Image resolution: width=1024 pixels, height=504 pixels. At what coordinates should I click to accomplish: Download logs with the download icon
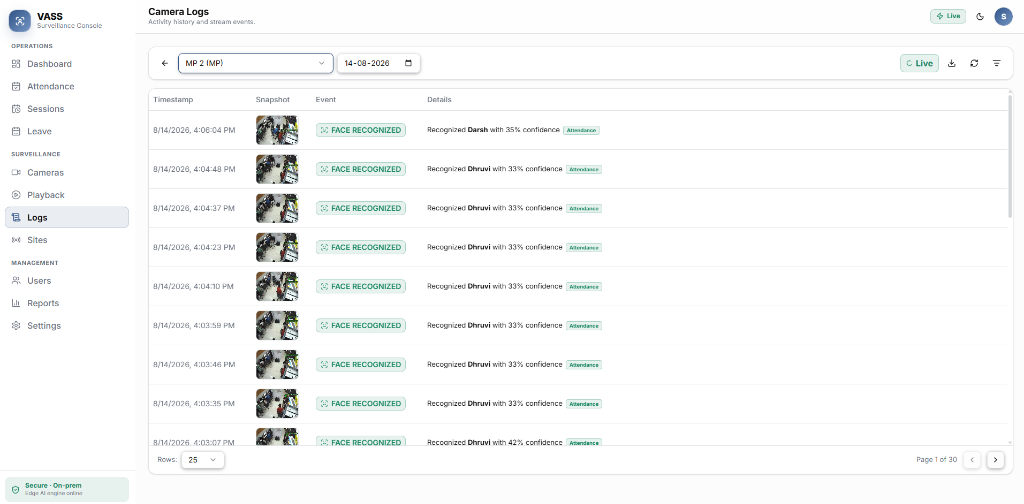click(x=952, y=63)
